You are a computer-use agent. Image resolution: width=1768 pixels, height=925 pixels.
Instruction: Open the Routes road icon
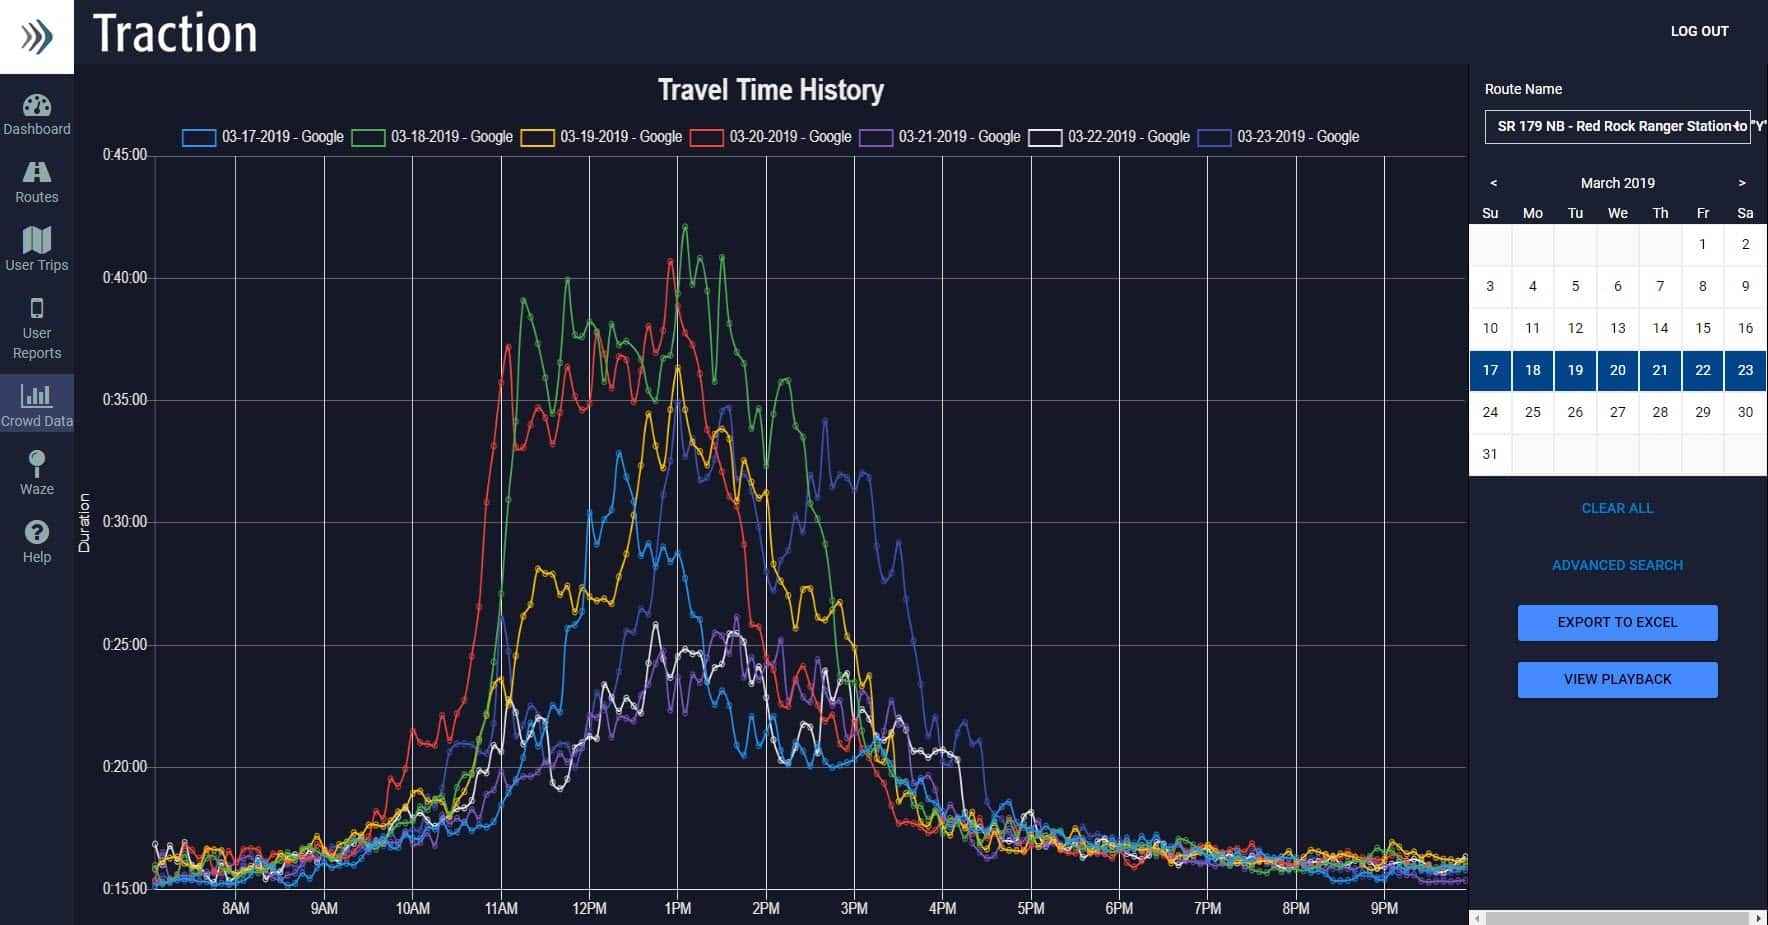pos(37,173)
